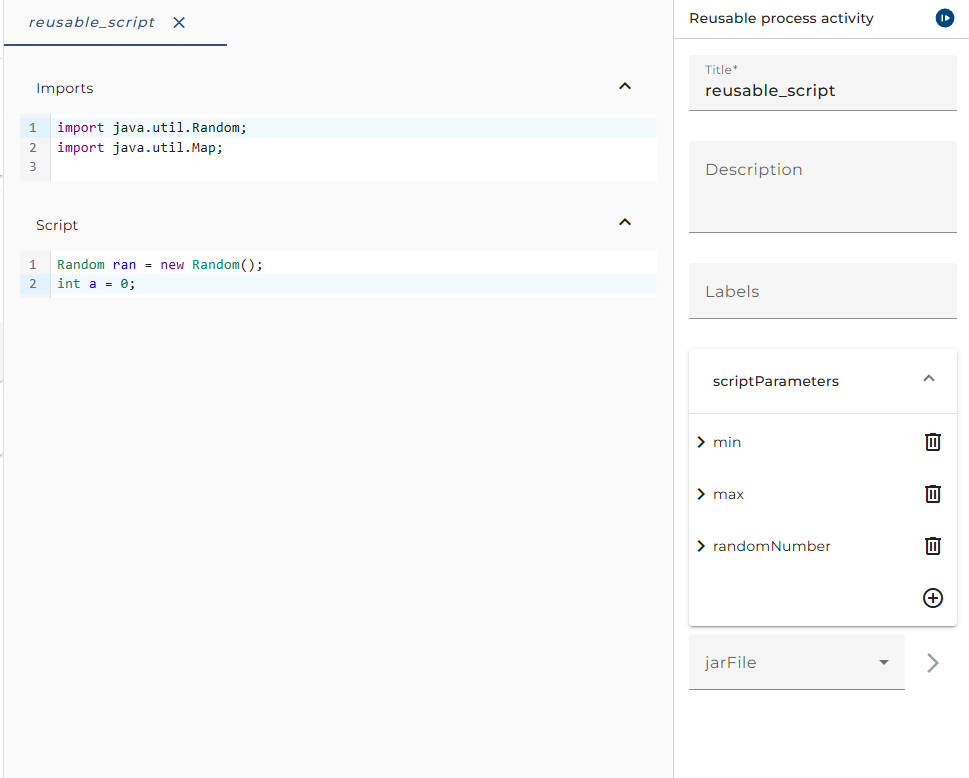This screenshot has width=969, height=778.
Task: Delete the randomNumber parameter
Action: click(933, 546)
